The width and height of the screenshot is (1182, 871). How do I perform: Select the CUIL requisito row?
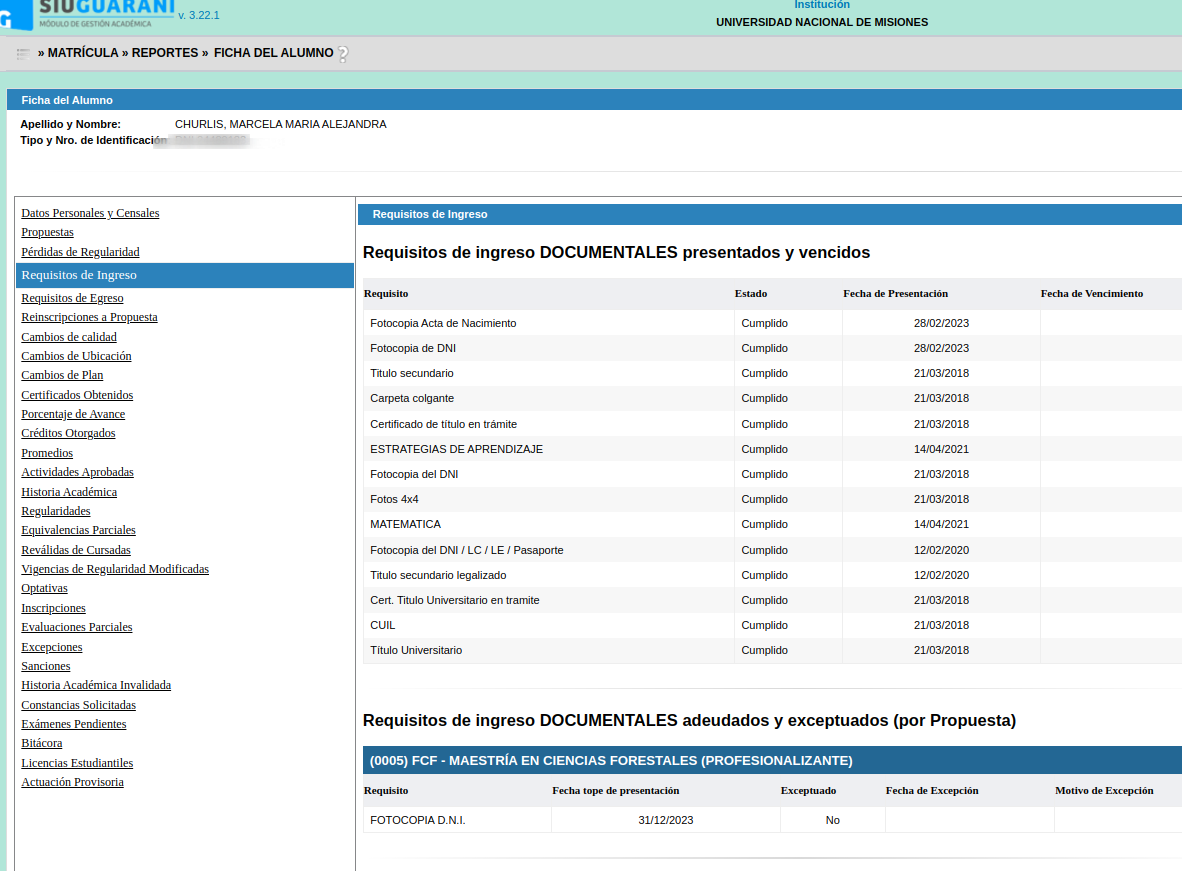tap(773, 625)
